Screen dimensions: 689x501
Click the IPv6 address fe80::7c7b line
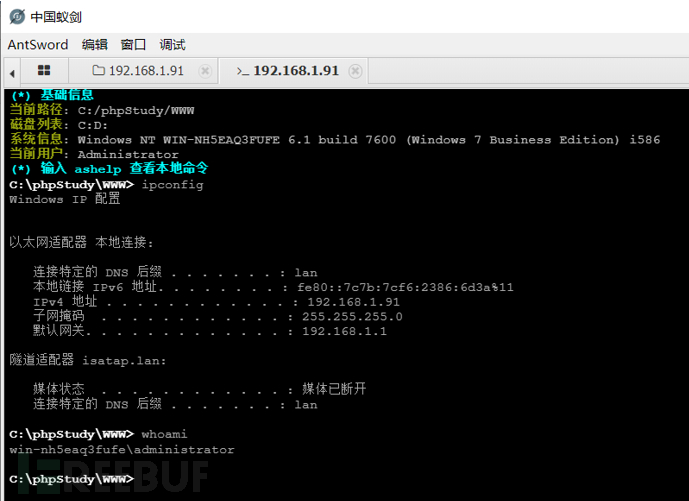click(273, 287)
